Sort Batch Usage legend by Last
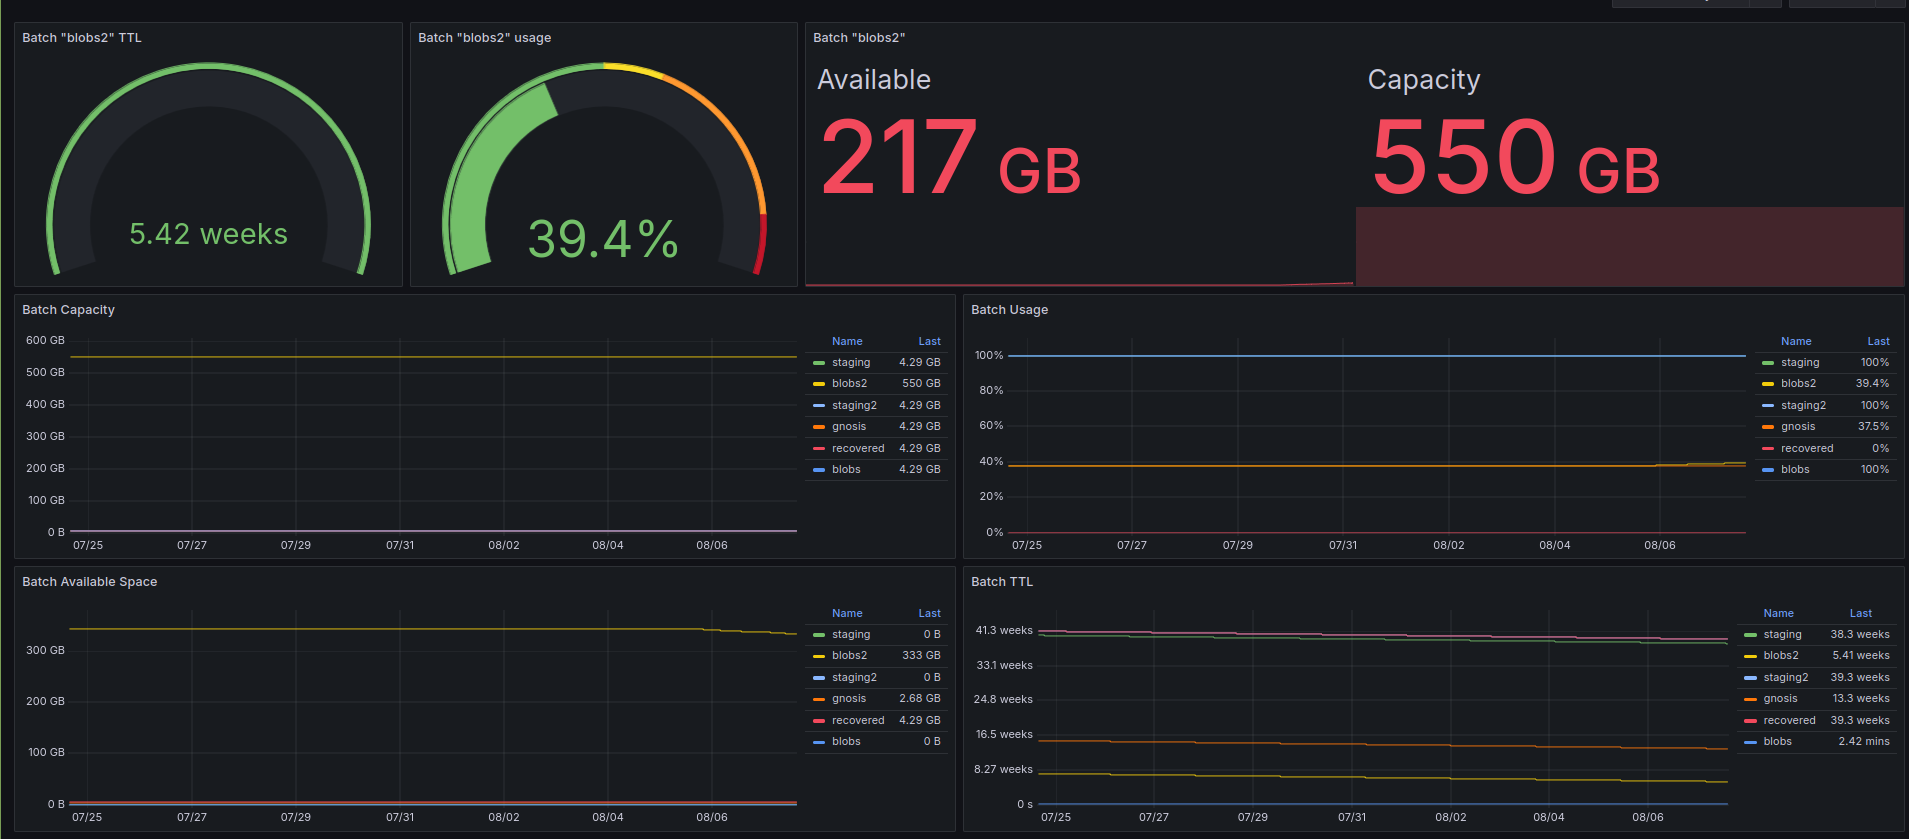The height and width of the screenshot is (839, 1909). [1879, 342]
